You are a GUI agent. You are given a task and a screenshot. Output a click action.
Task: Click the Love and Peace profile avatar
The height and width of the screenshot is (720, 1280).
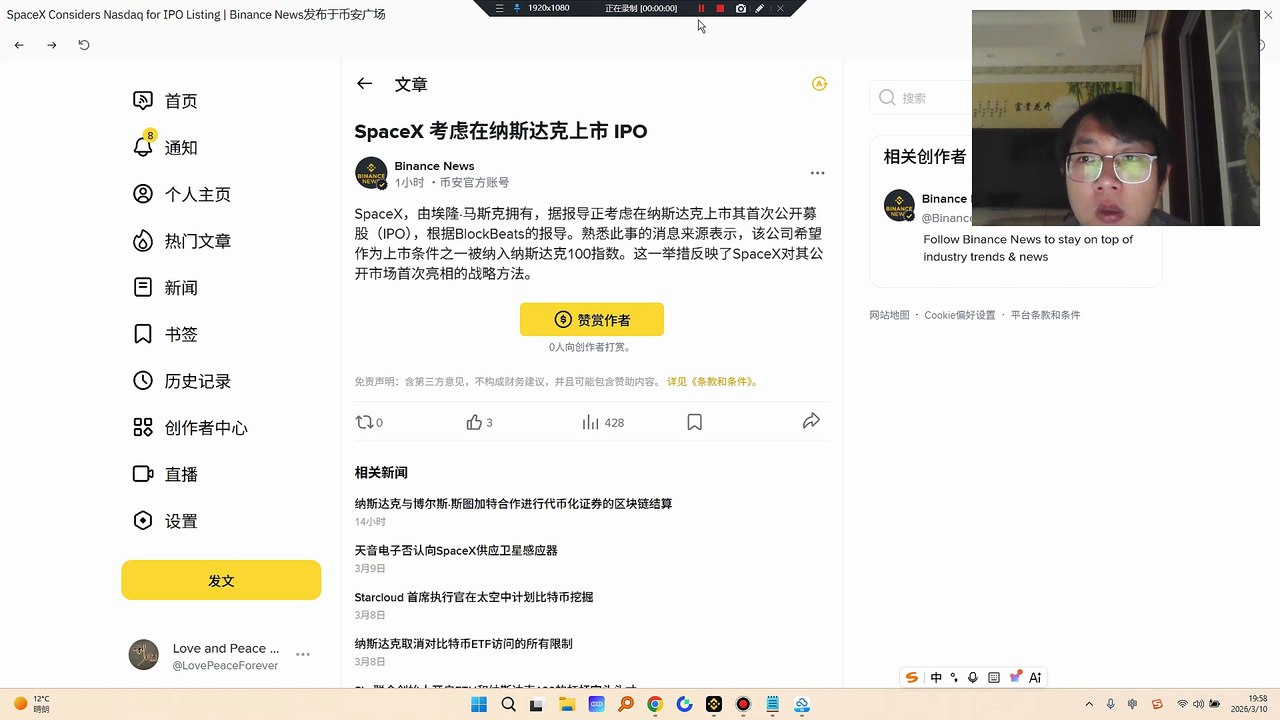pyautogui.click(x=144, y=655)
